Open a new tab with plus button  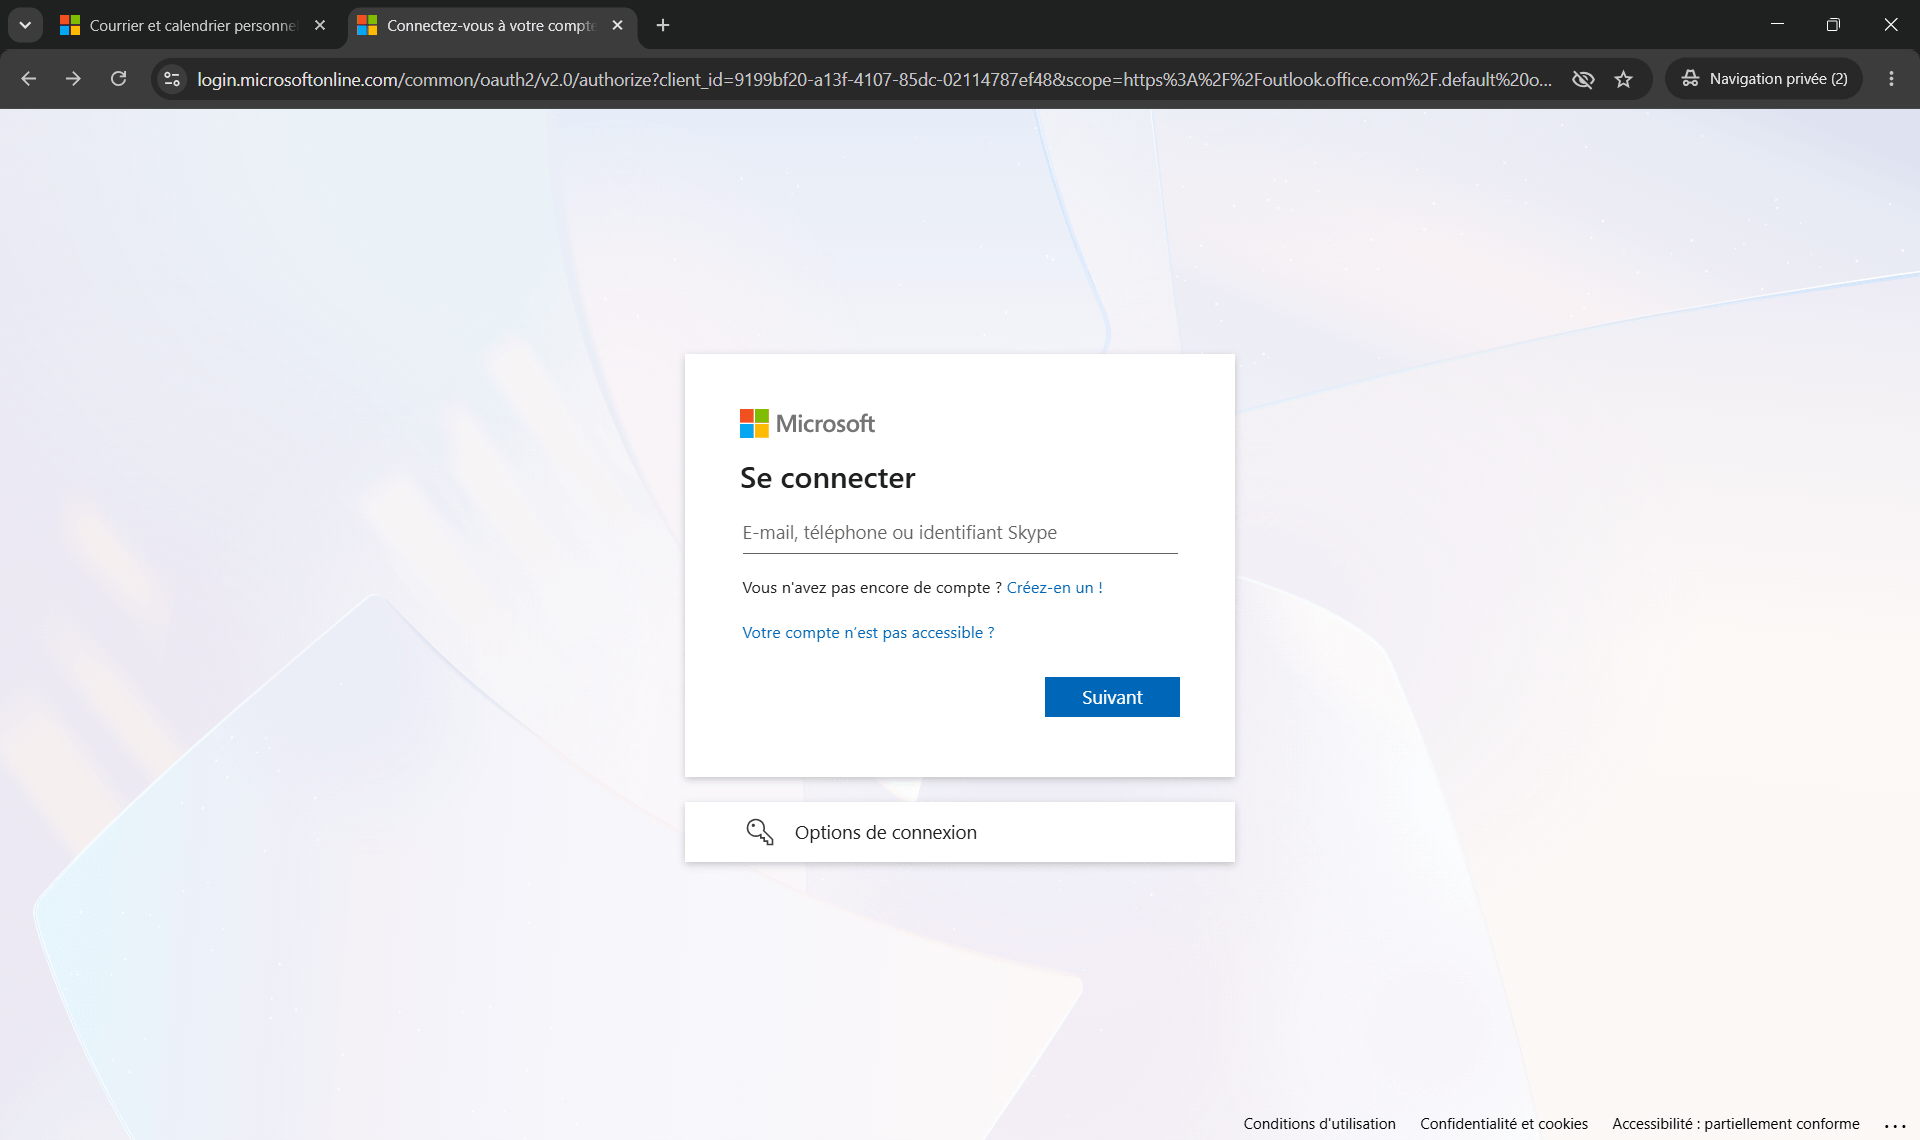pyautogui.click(x=663, y=25)
